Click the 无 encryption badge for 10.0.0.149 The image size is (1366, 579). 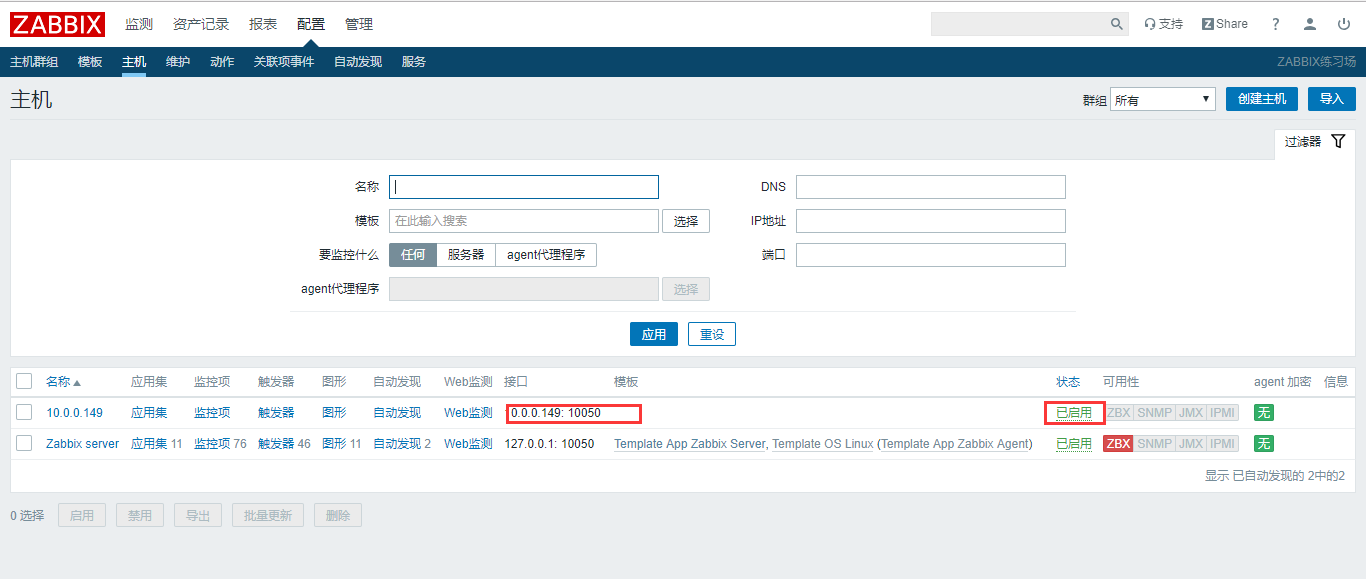coord(1264,413)
